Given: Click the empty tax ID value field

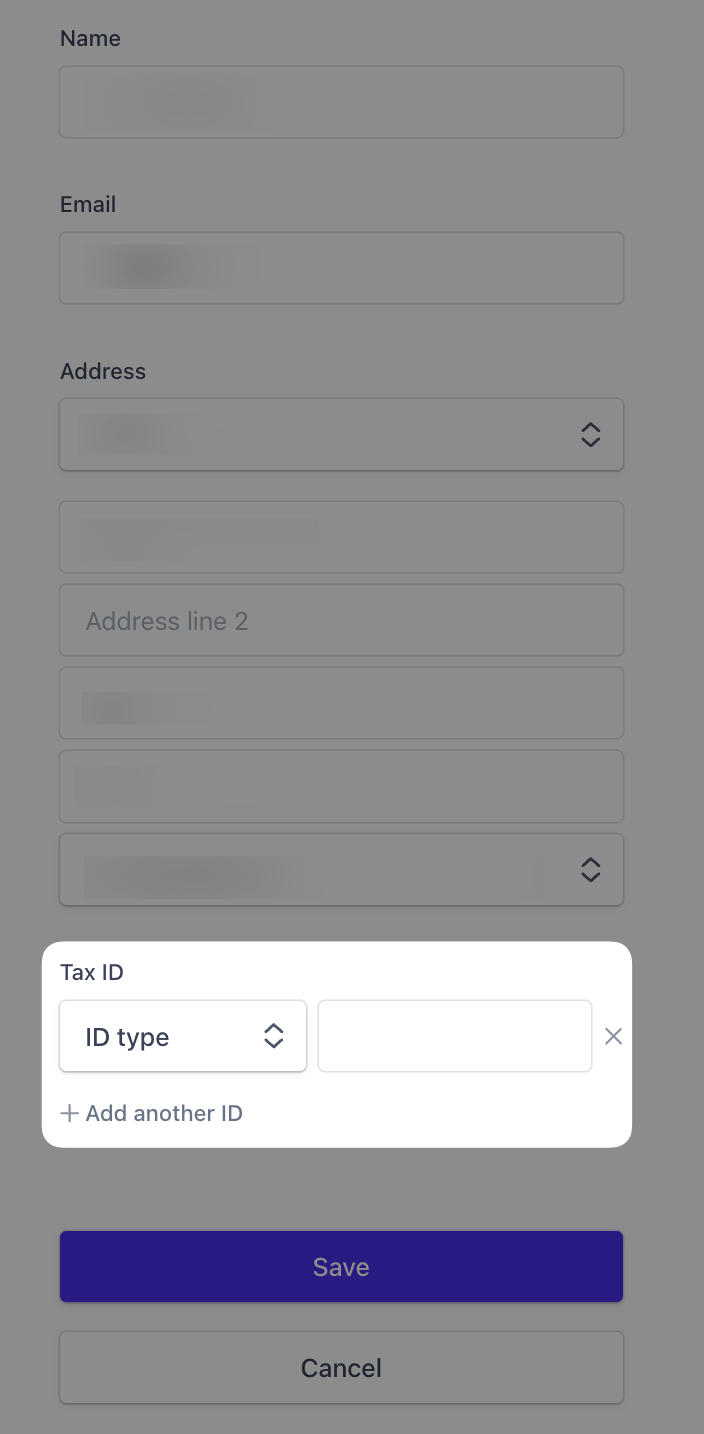Looking at the screenshot, I should pos(454,1036).
